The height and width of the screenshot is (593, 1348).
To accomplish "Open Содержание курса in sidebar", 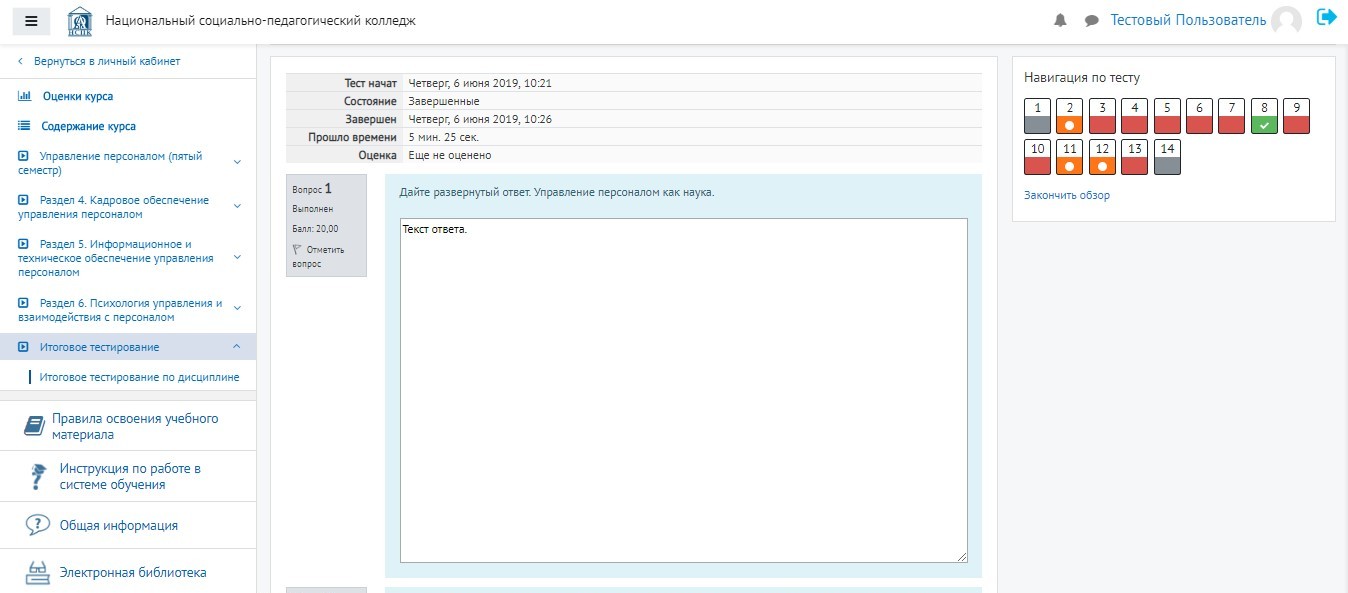I will [x=88, y=127].
